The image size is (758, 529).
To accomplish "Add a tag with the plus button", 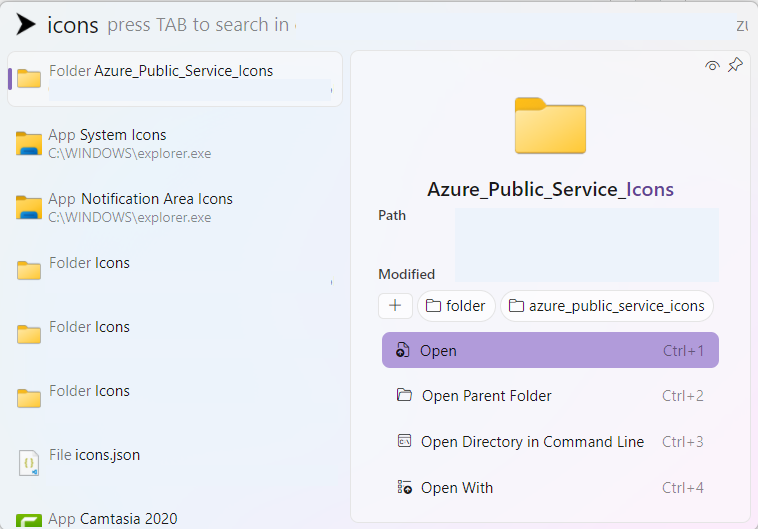I will pyautogui.click(x=395, y=306).
